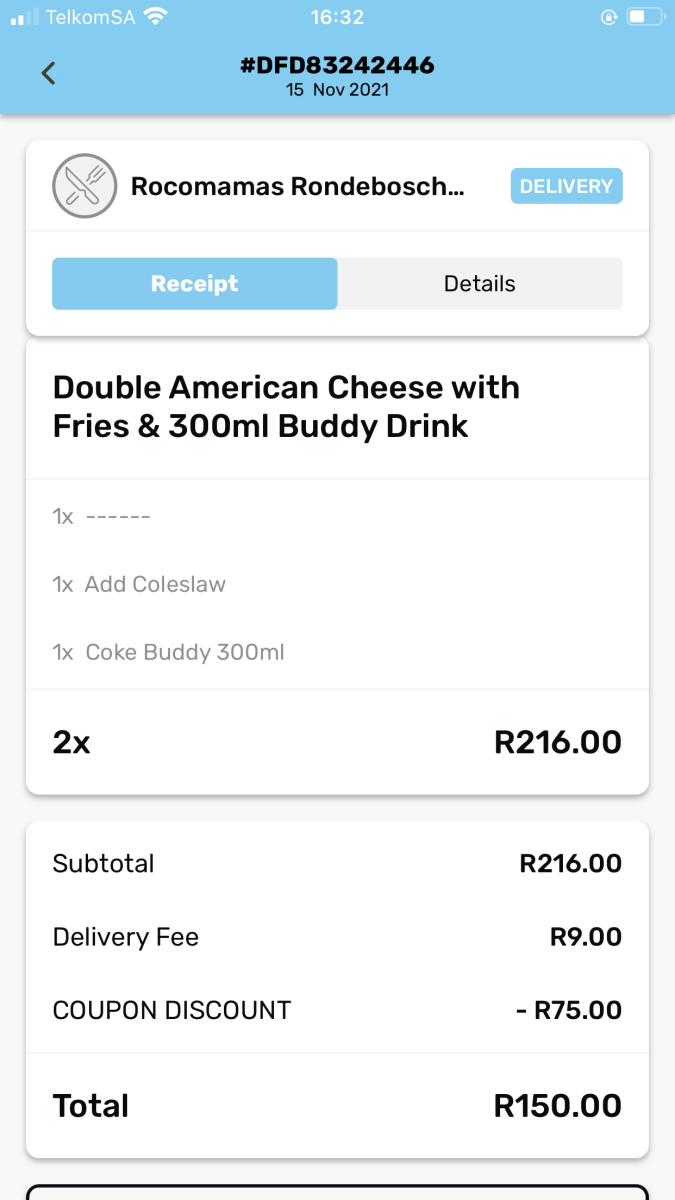Tap the back arrow icon
This screenshot has height=1200, width=675.
(x=48, y=73)
